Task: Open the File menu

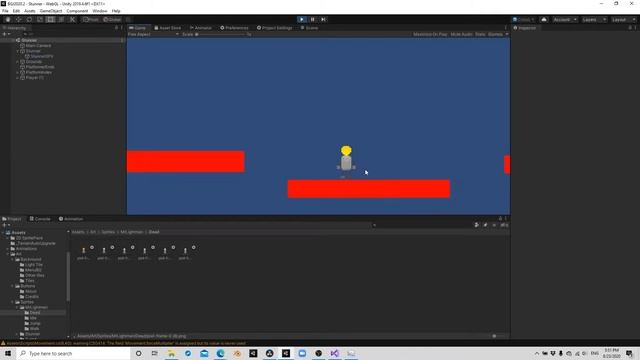Action: tap(5, 11)
